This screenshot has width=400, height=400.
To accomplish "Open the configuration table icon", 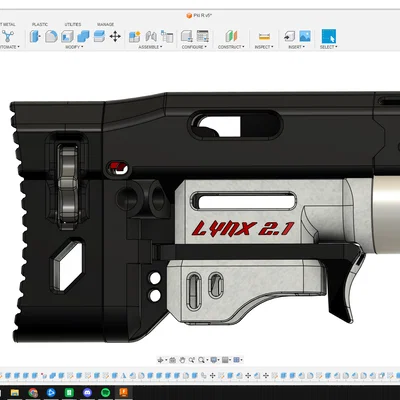I will pyautogui.click(x=202, y=36).
